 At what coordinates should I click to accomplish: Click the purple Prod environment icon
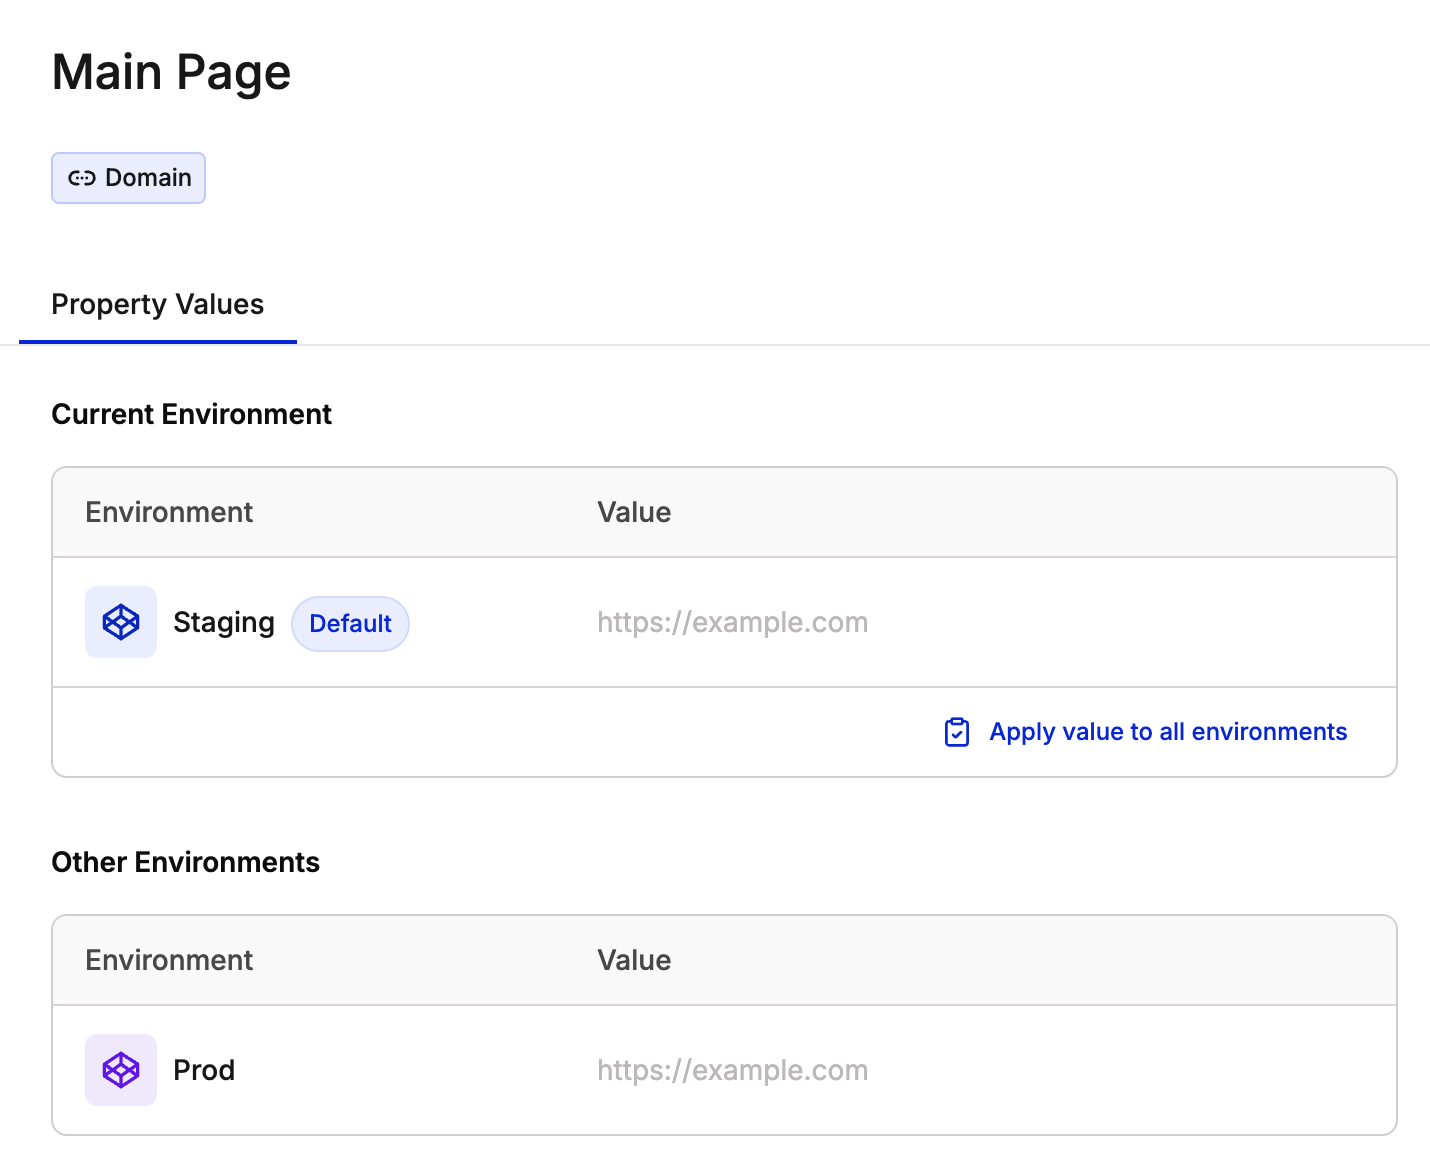pyautogui.click(x=121, y=1070)
